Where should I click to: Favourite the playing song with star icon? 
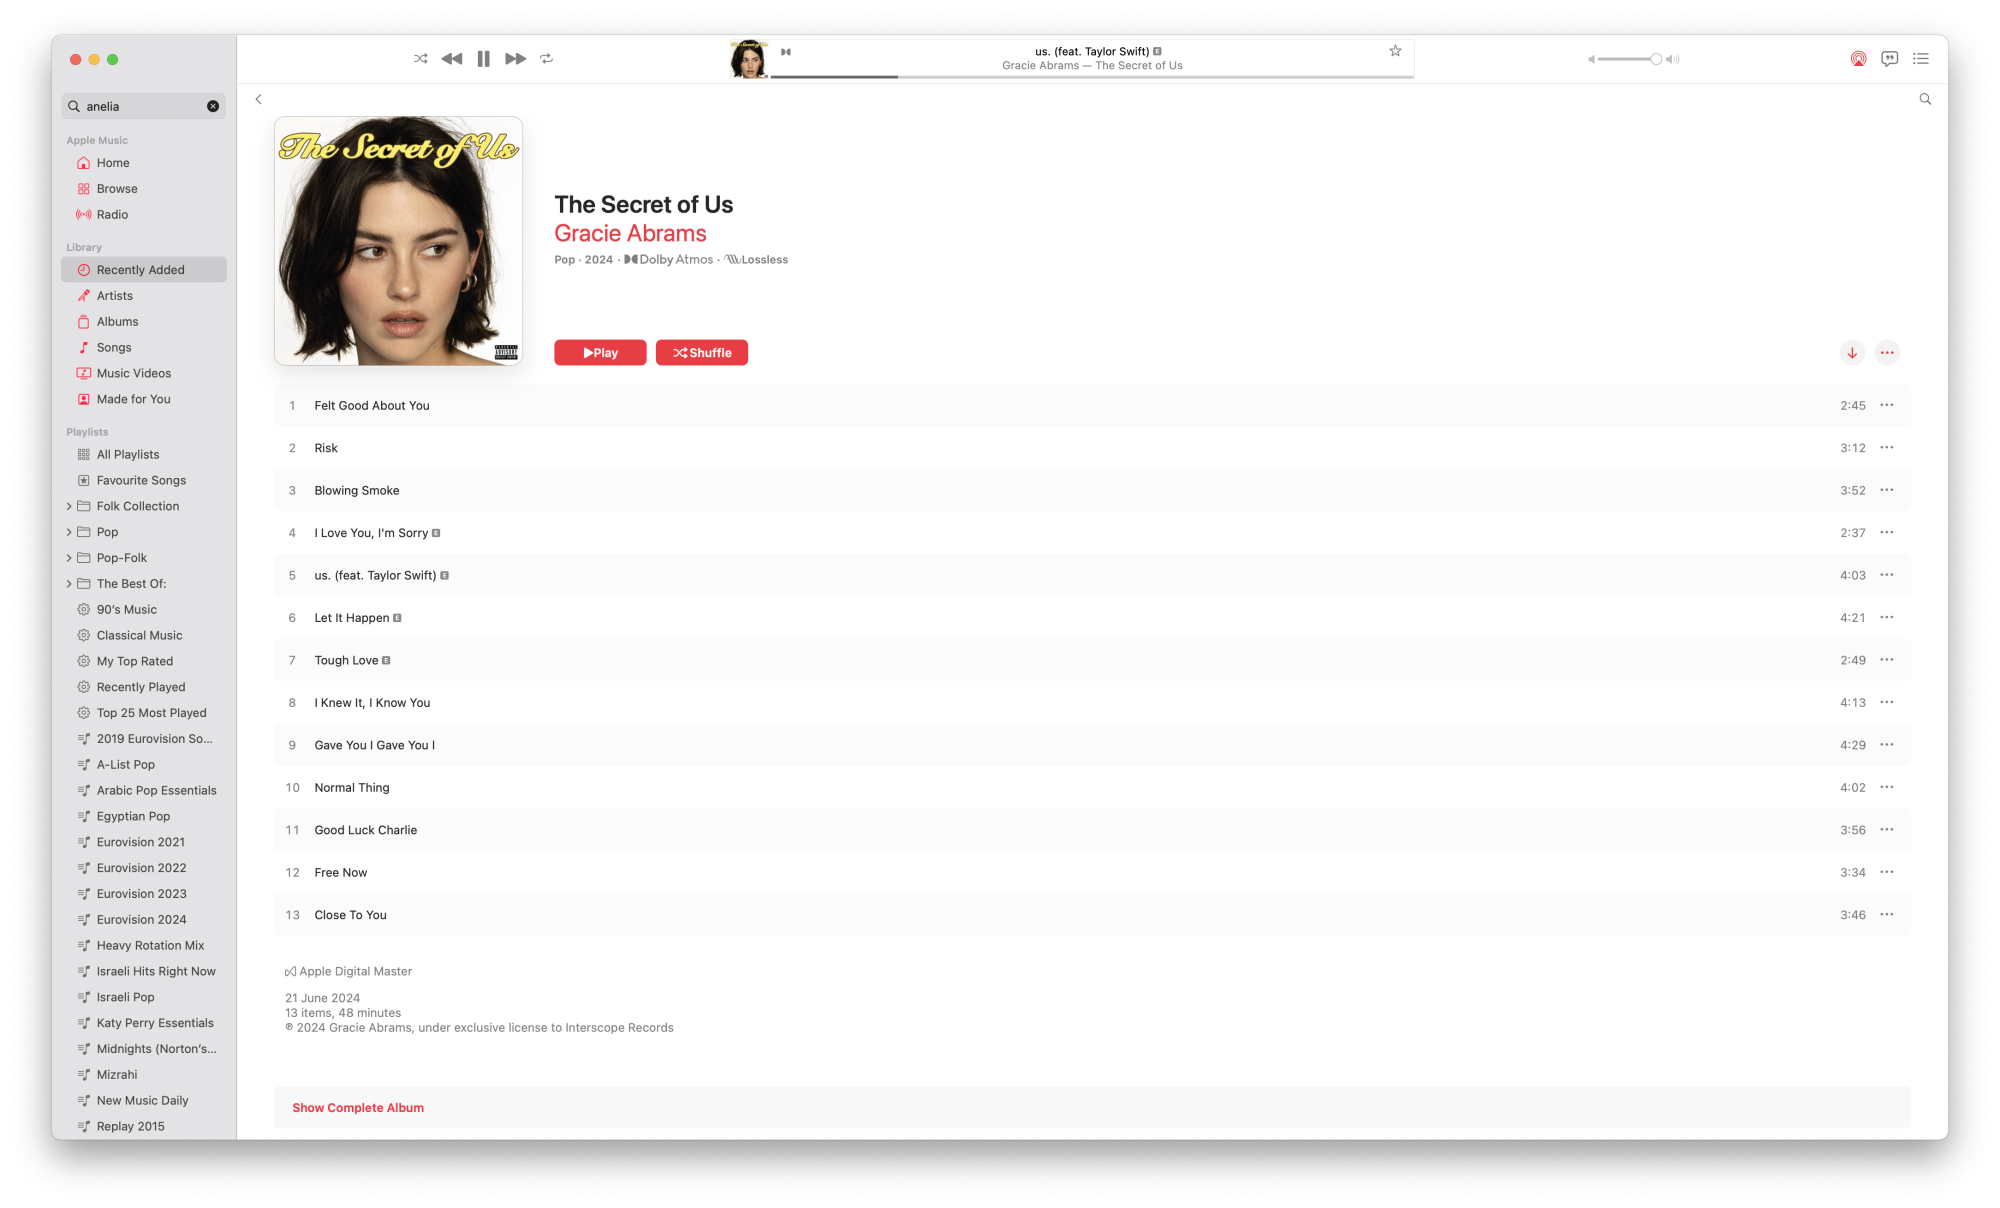coord(1395,51)
